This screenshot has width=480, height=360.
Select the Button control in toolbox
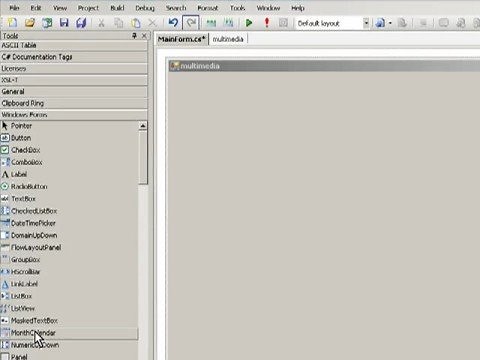click(69, 138)
